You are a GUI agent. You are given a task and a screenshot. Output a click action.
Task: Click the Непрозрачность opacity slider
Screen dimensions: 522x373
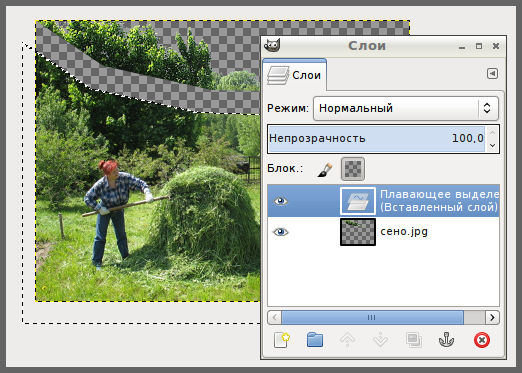[x=377, y=139]
